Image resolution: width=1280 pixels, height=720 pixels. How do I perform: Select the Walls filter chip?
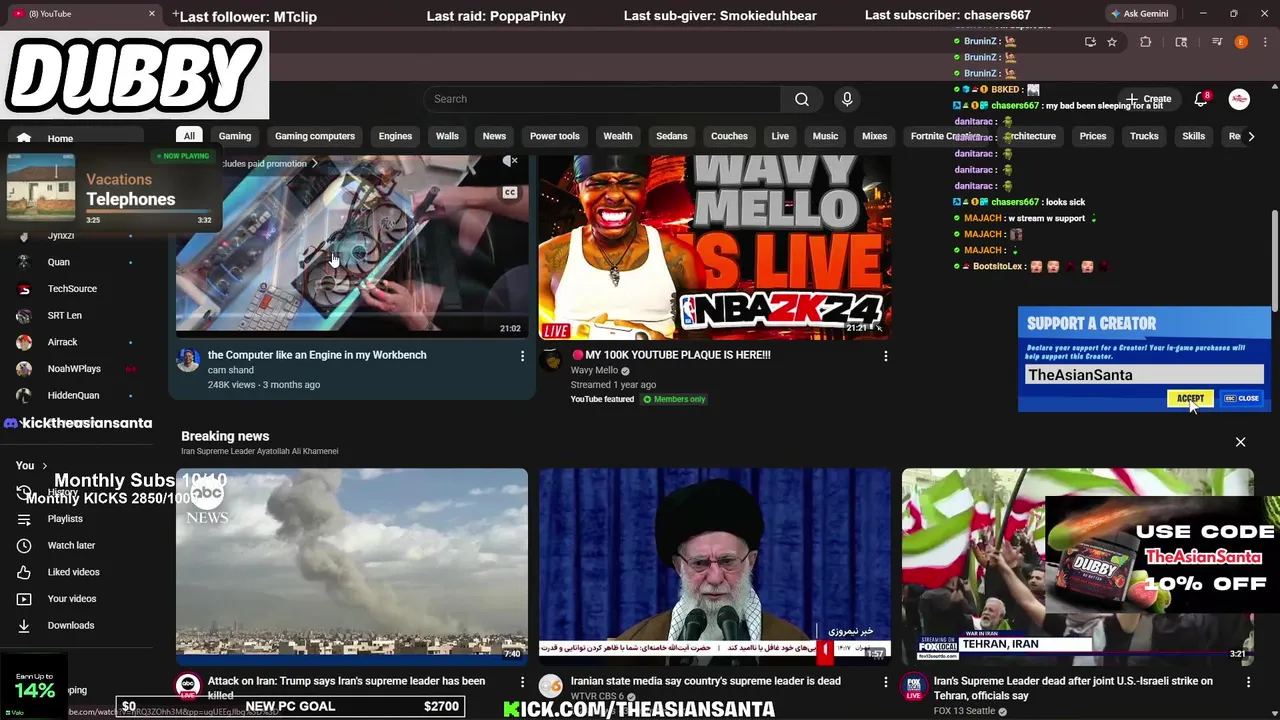[447, 136]
